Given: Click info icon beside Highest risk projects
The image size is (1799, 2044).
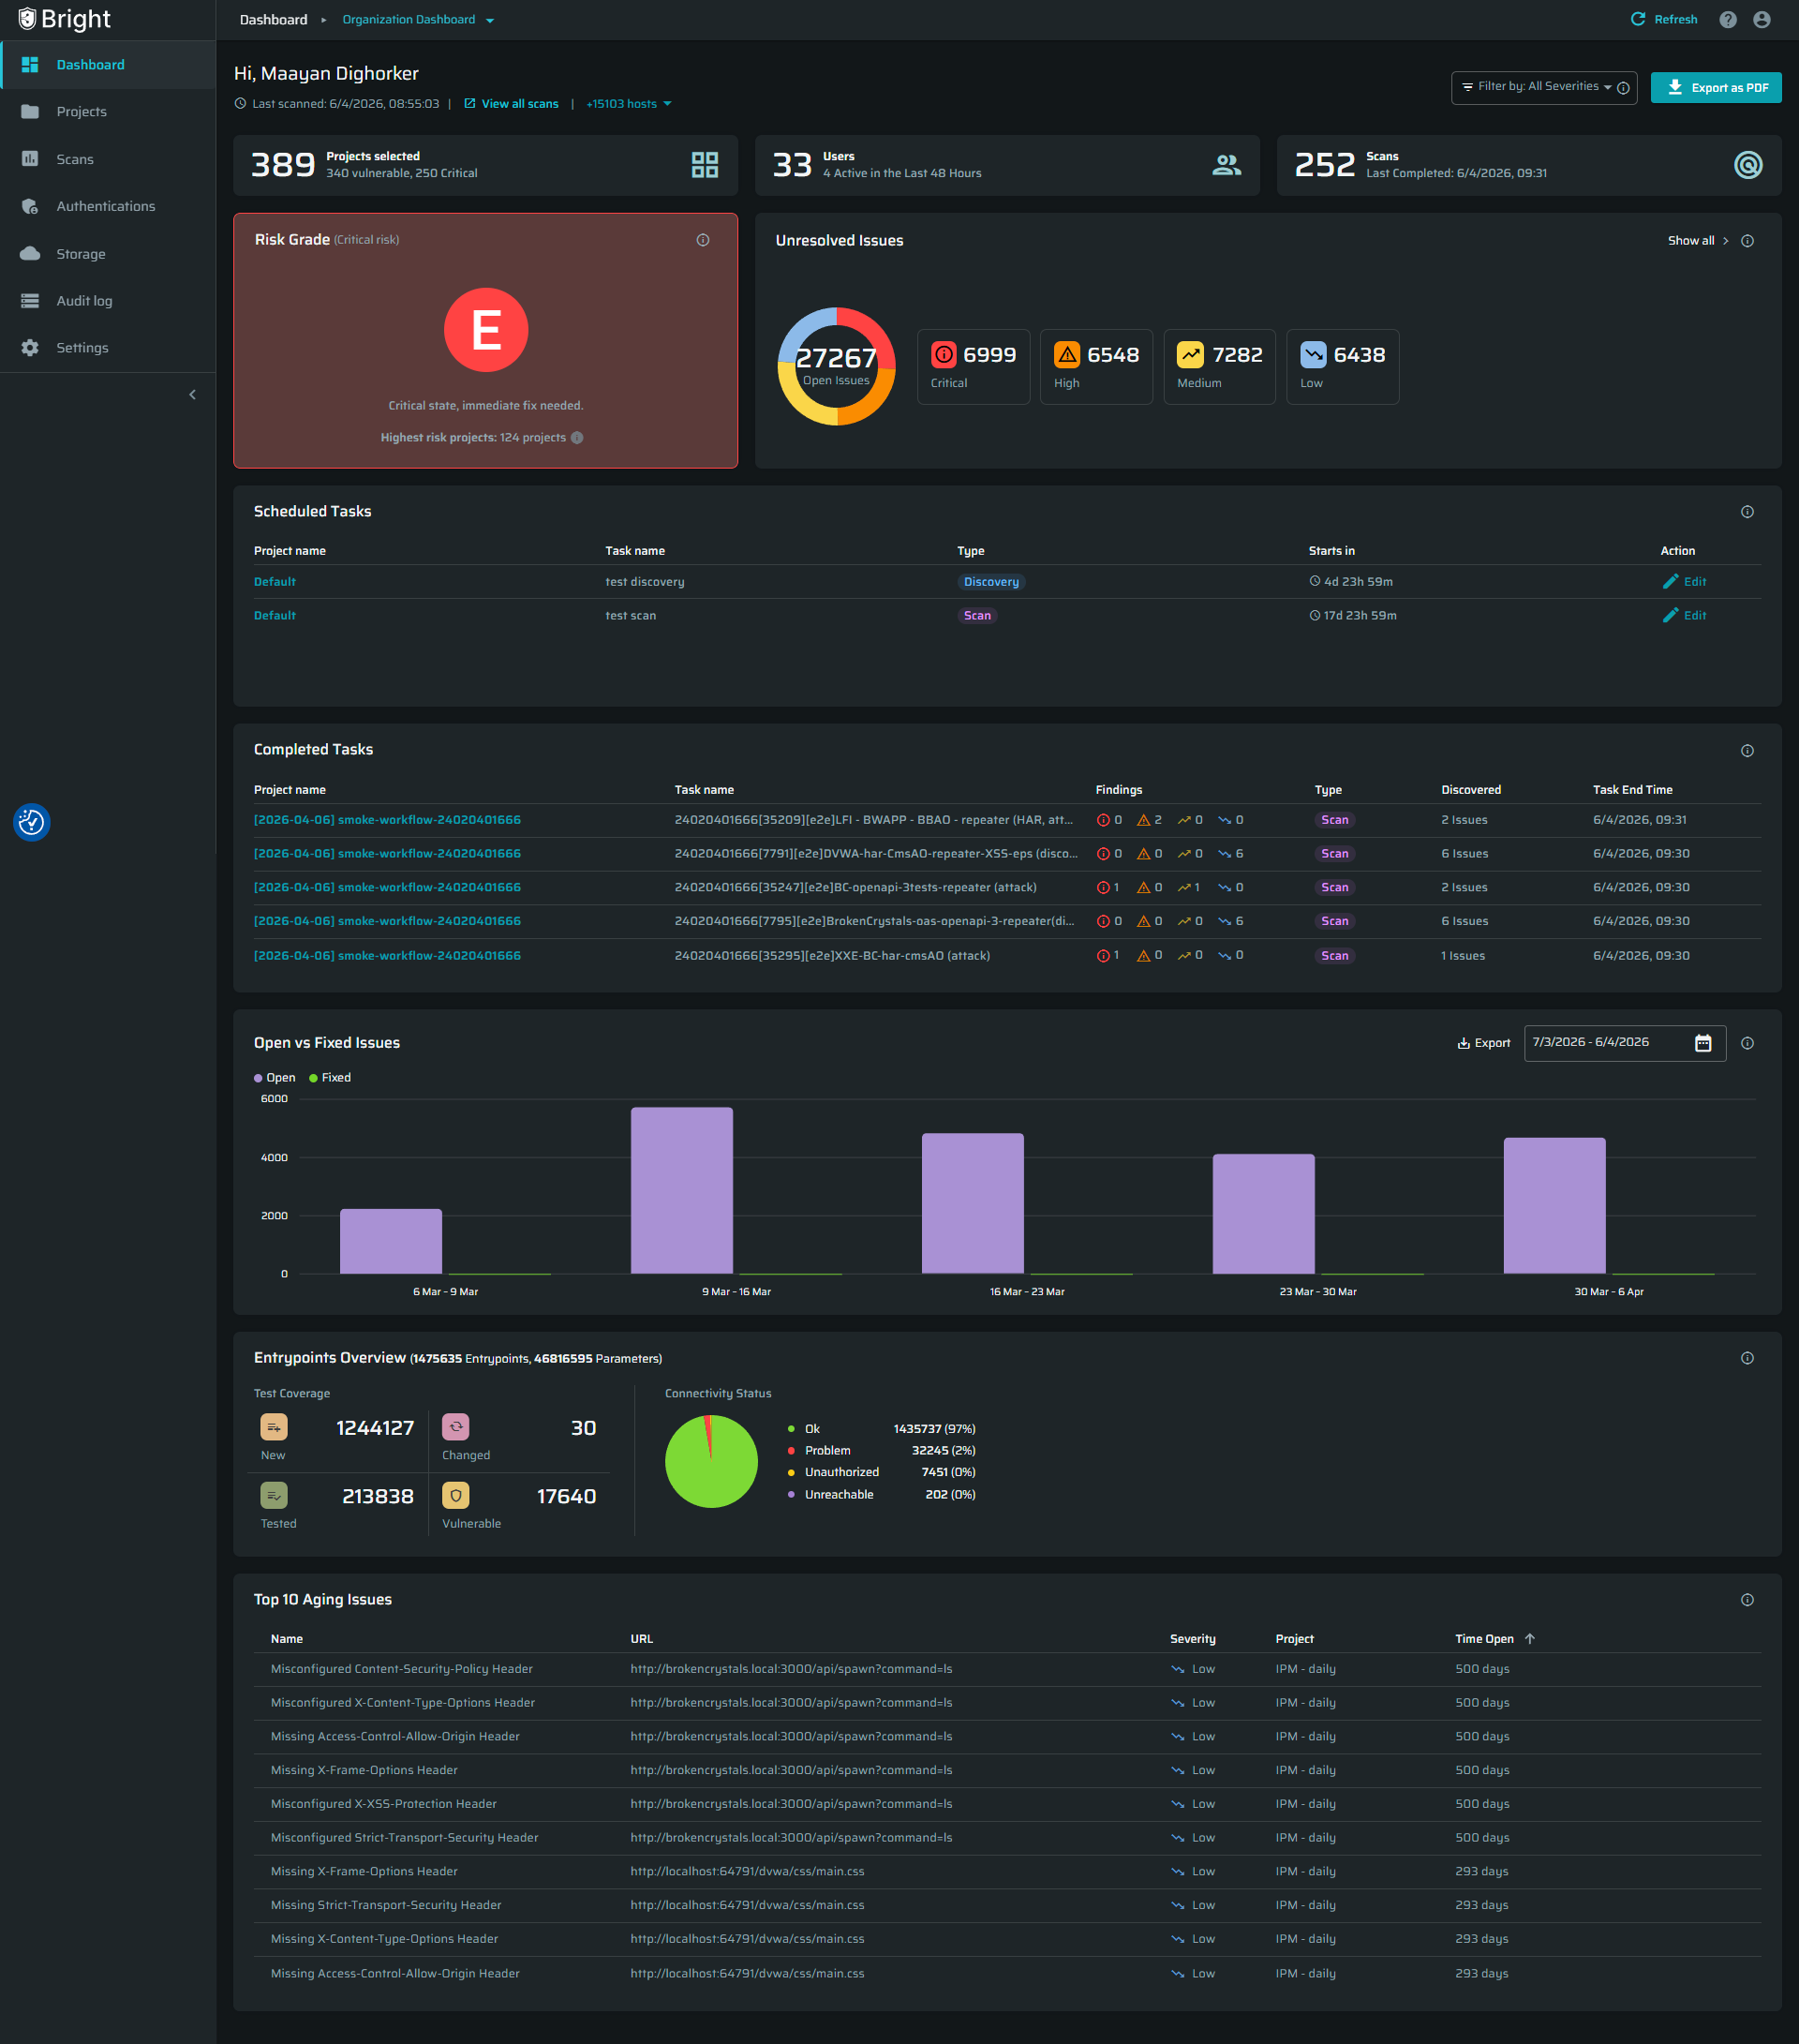Looking at the screenshot, I should [x=577, y=438].
